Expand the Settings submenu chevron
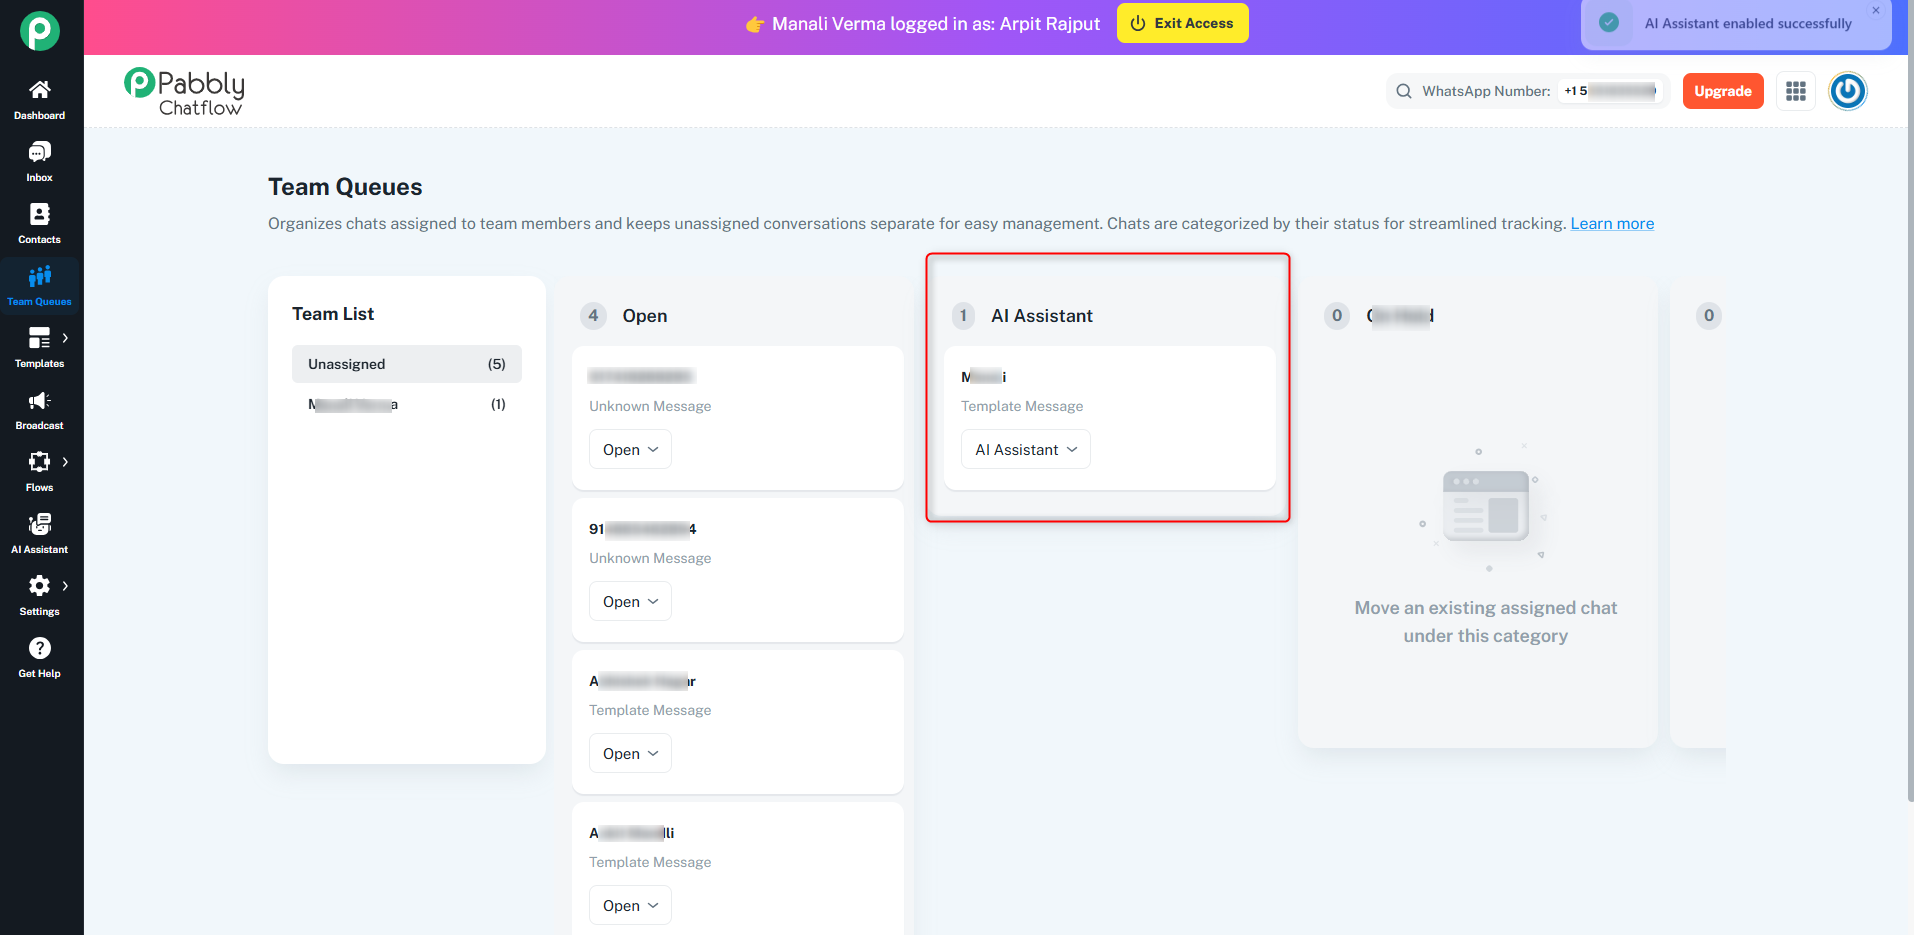This screenshot has width=1914, height=935. 66,586
